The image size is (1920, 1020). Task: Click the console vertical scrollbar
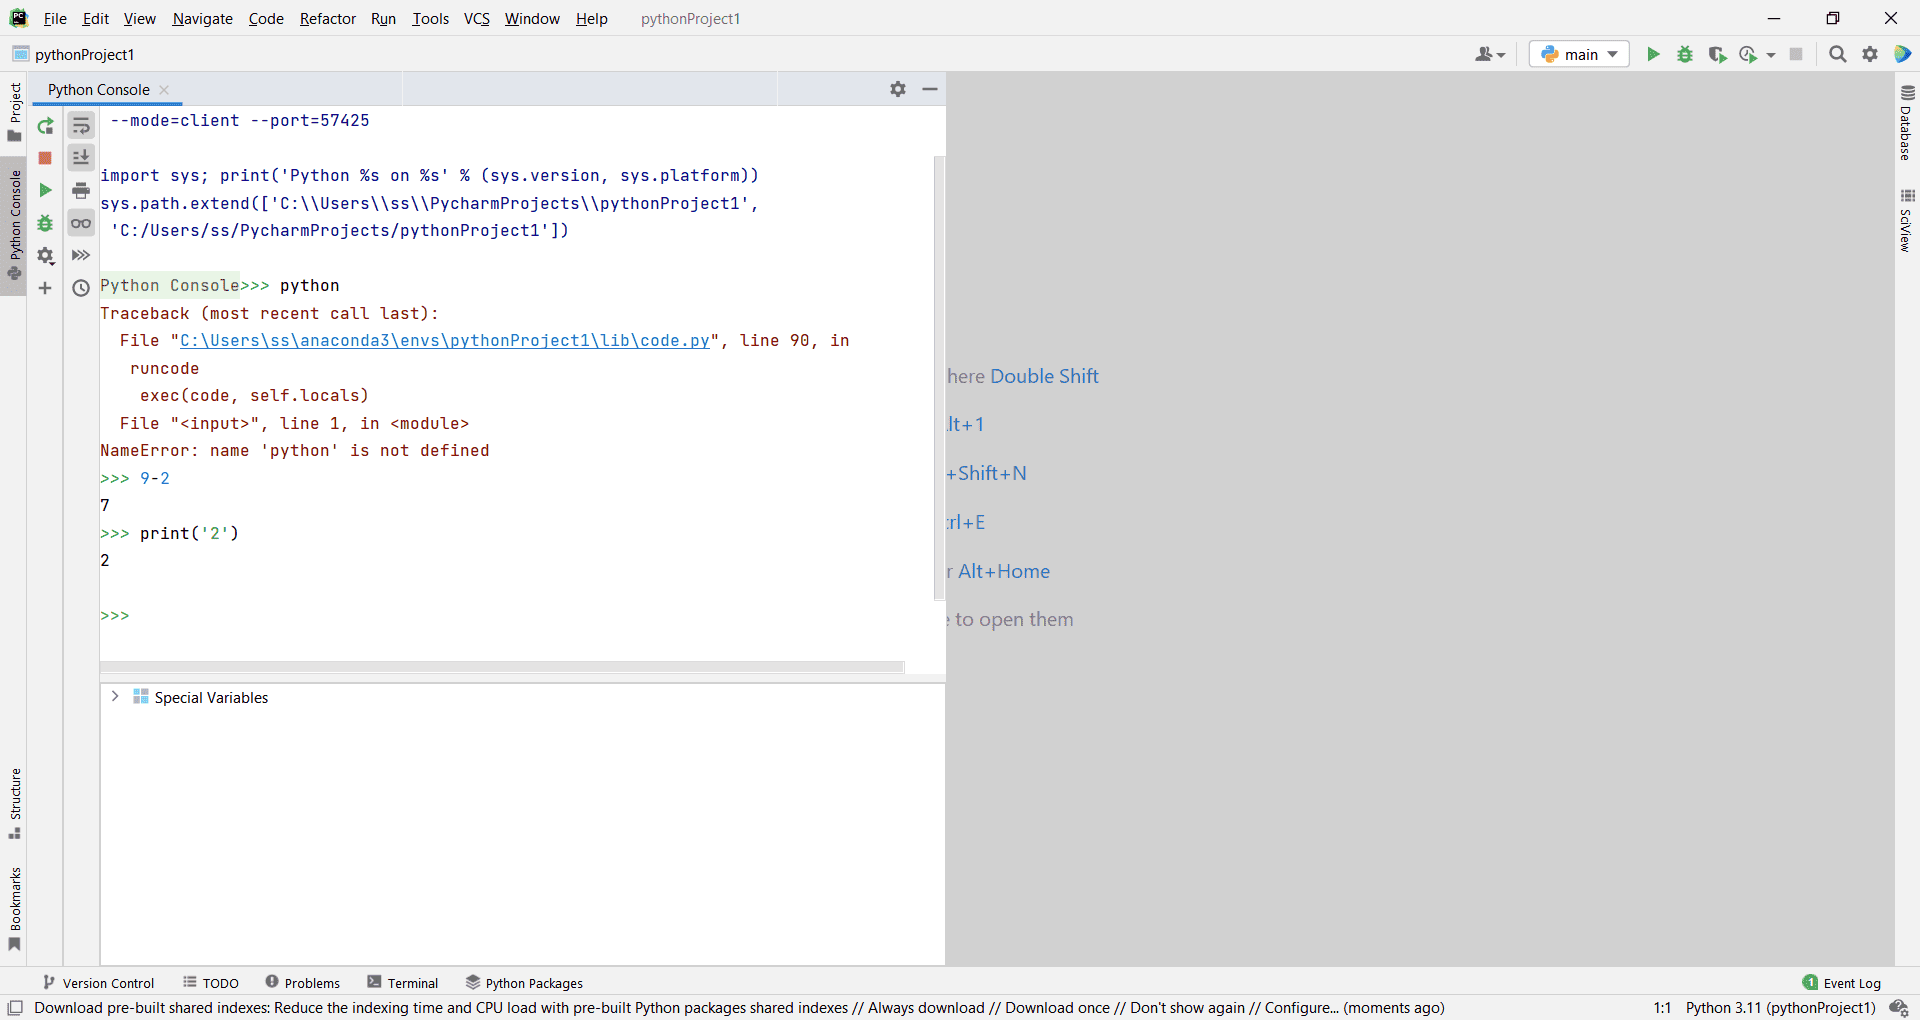coord(939,377)
